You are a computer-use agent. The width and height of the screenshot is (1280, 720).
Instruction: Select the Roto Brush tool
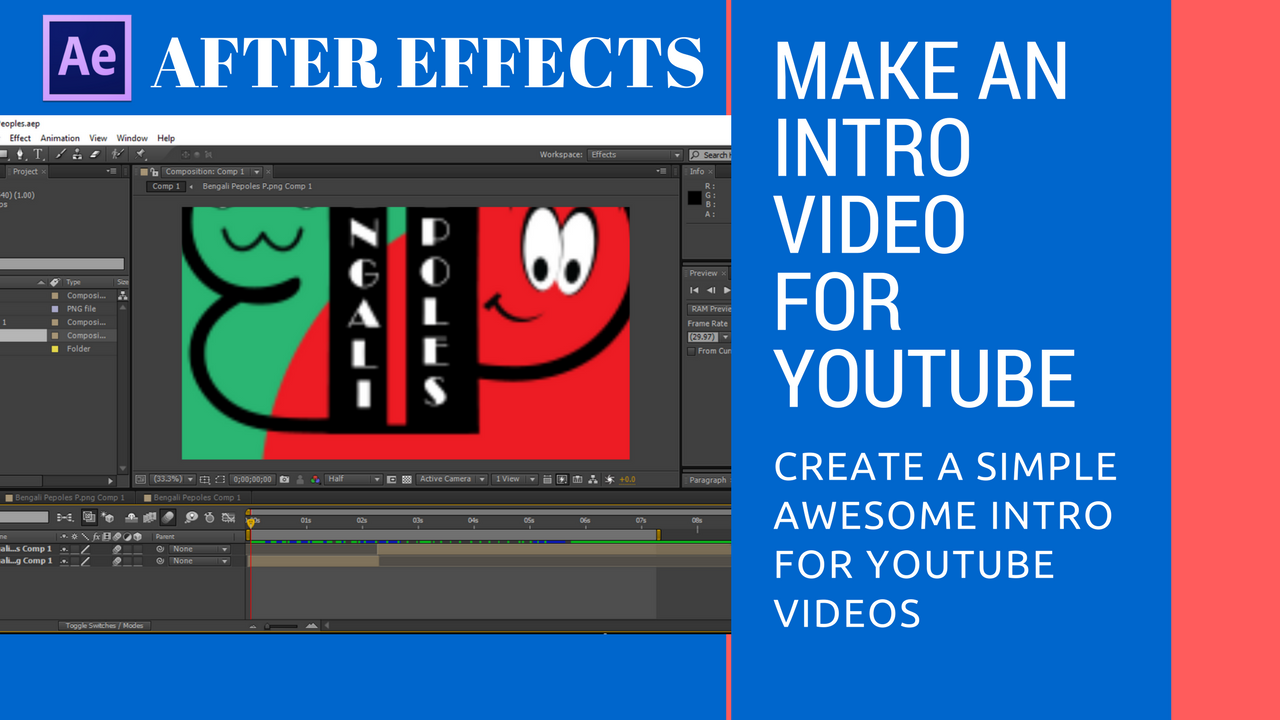click(118, 154)
